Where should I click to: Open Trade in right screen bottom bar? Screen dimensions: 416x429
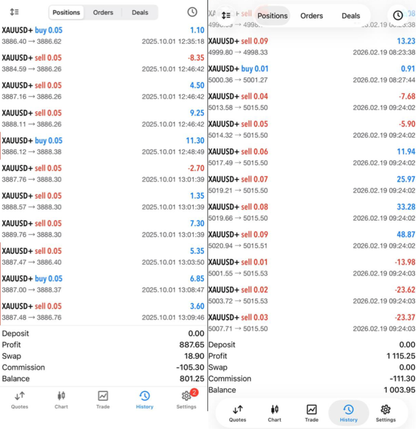pos(312,414)
